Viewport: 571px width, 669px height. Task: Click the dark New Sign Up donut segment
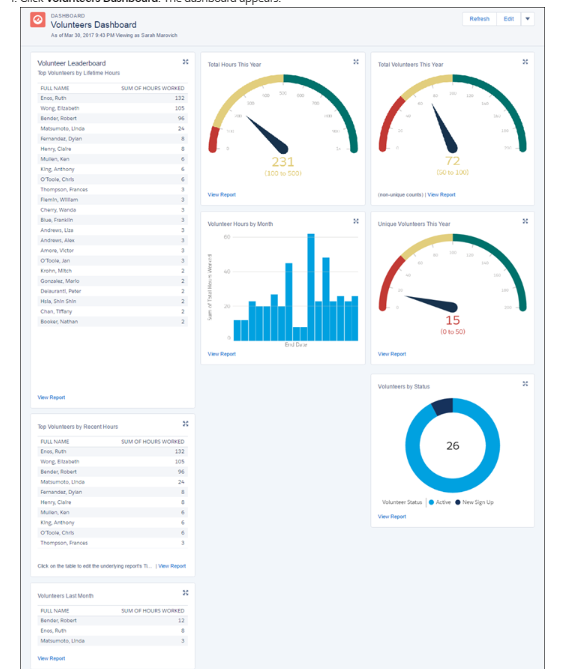(443, 406)
